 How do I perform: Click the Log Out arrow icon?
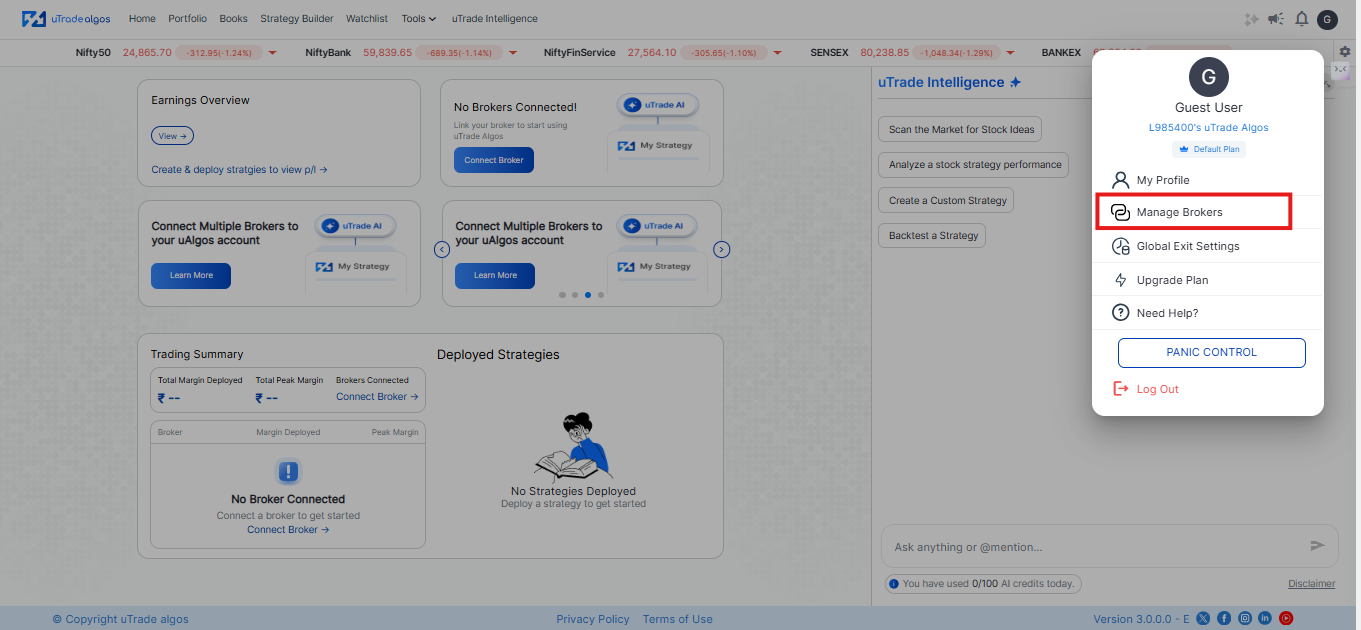(1121, 389)
